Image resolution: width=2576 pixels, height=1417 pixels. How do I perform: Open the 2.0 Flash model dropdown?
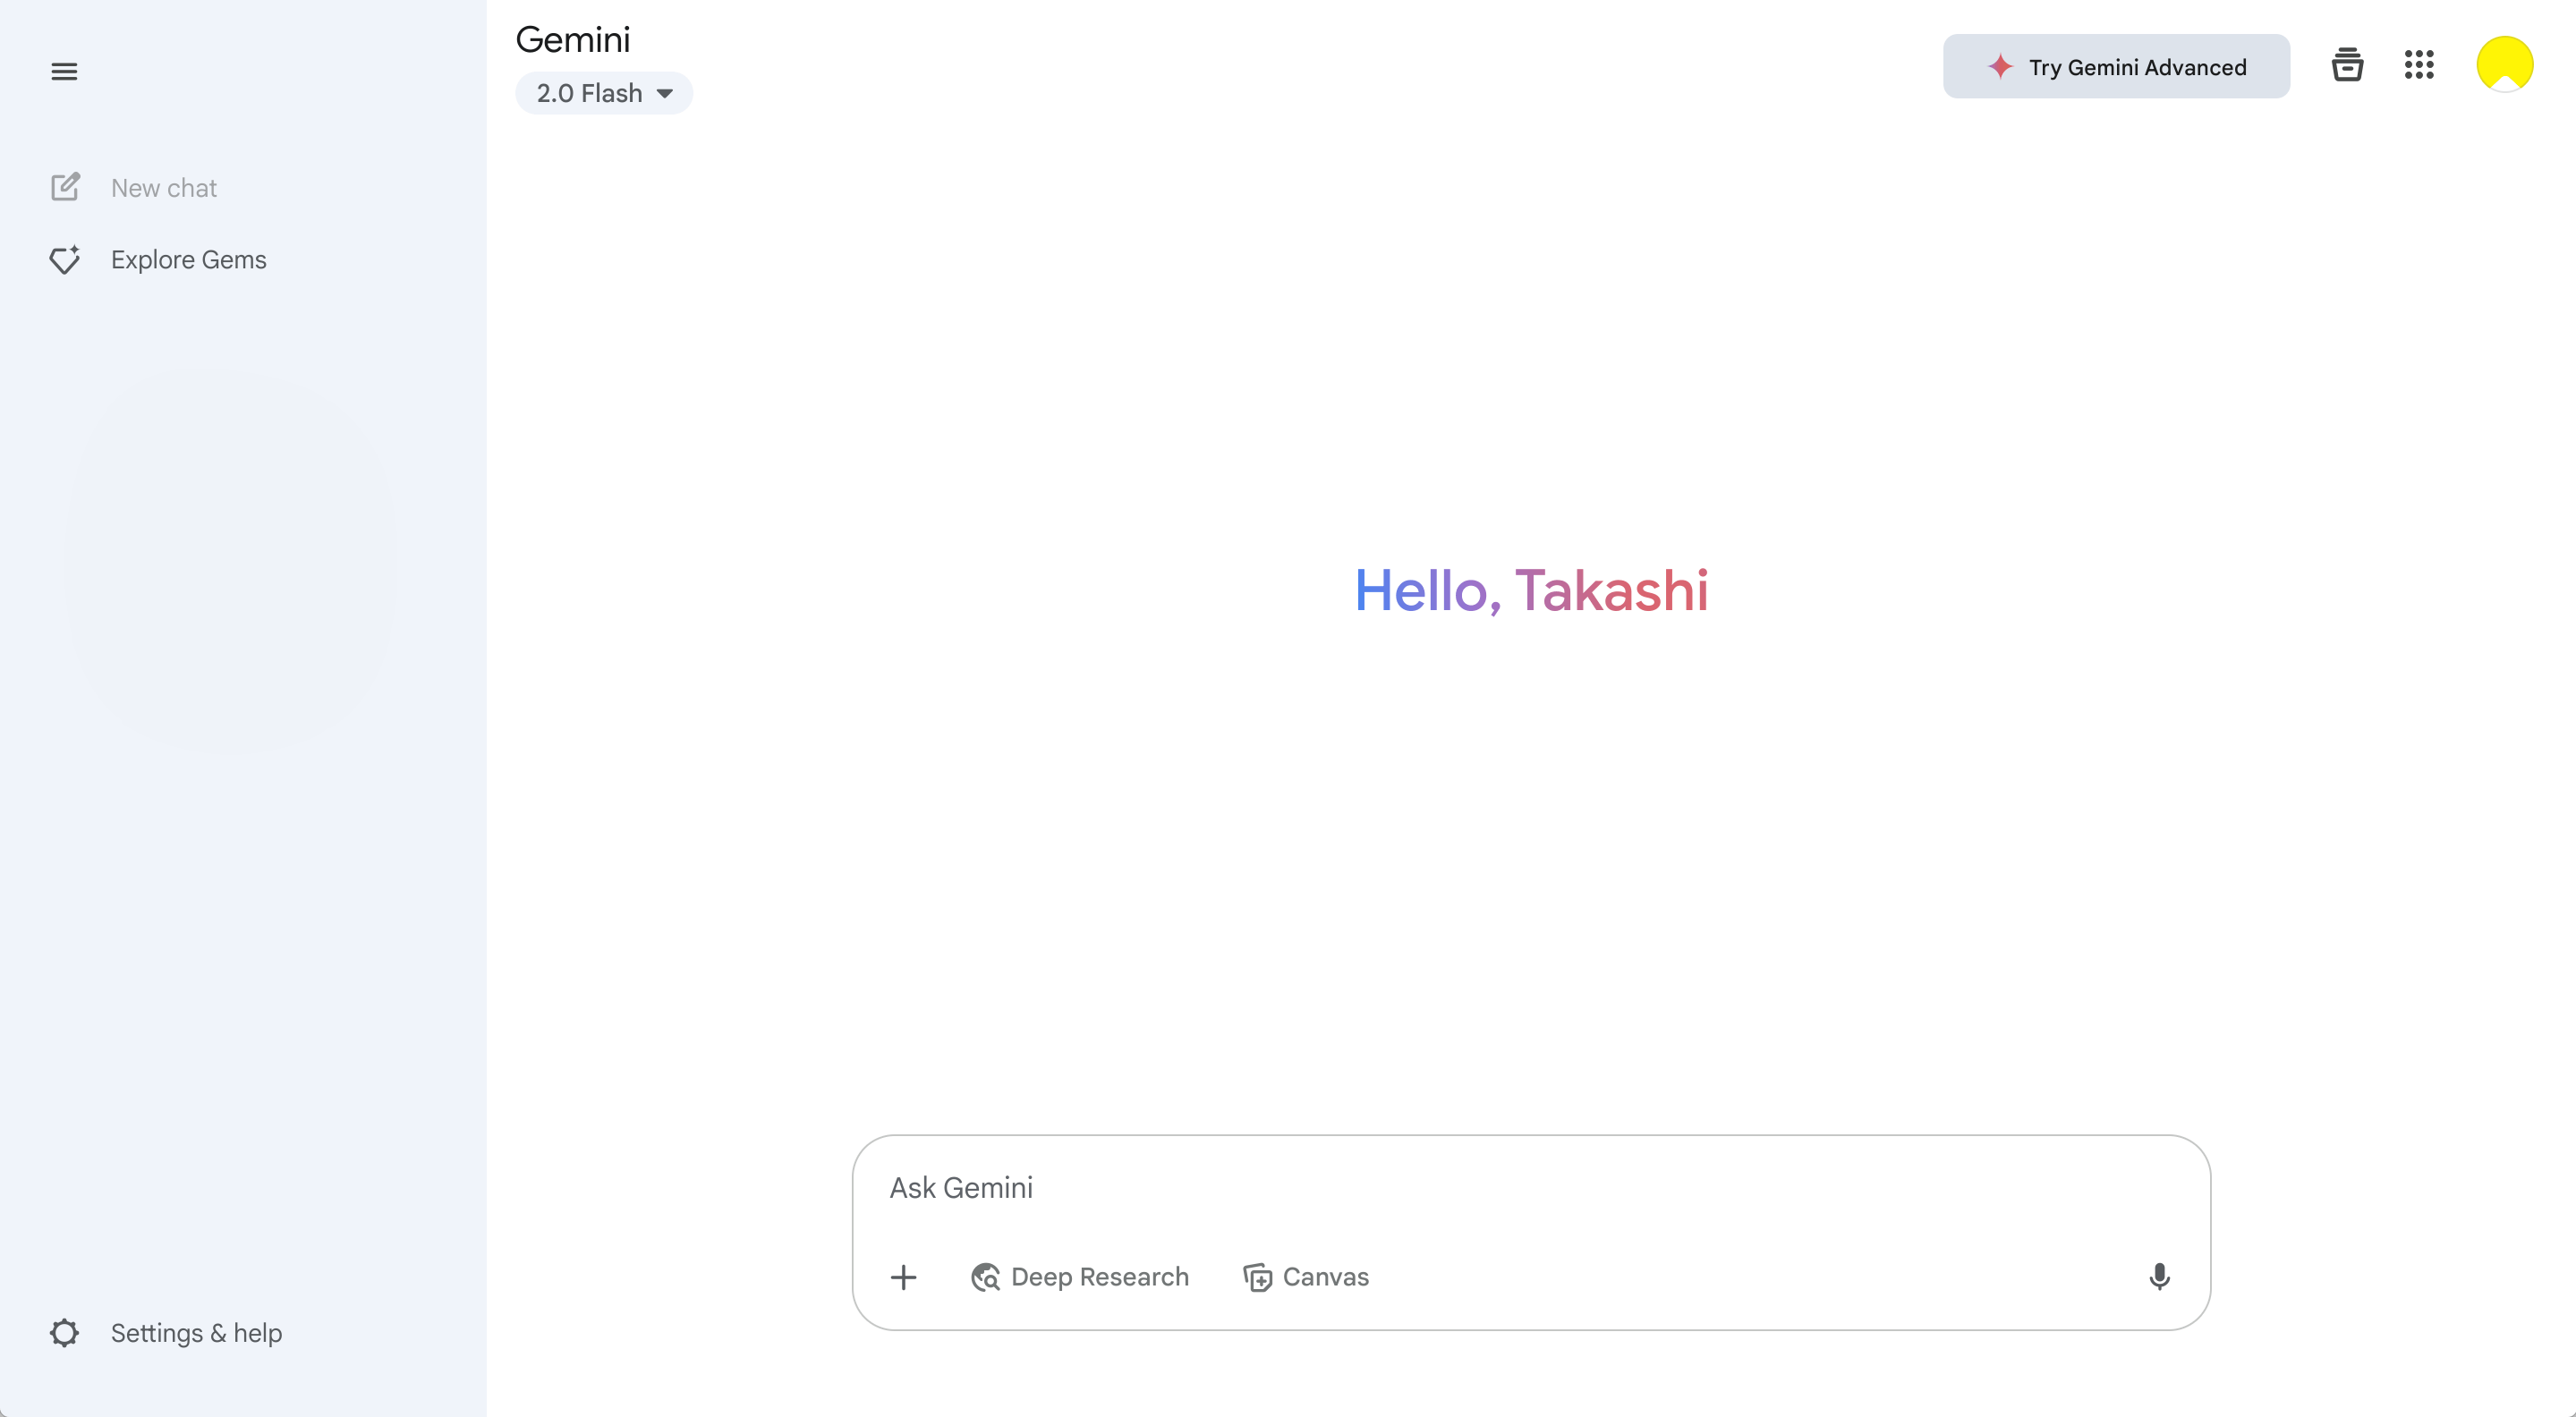click(604, 93)
